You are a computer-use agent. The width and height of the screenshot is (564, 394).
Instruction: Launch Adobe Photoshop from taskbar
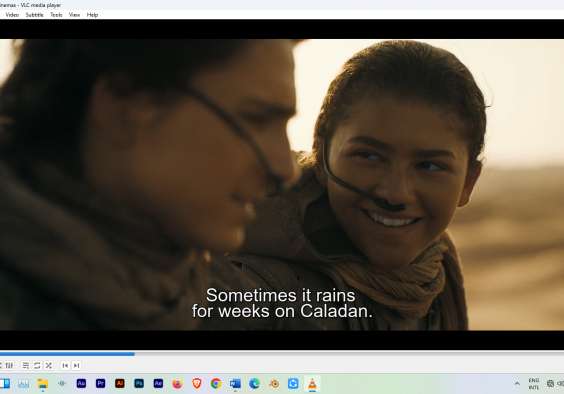point(139,384)
